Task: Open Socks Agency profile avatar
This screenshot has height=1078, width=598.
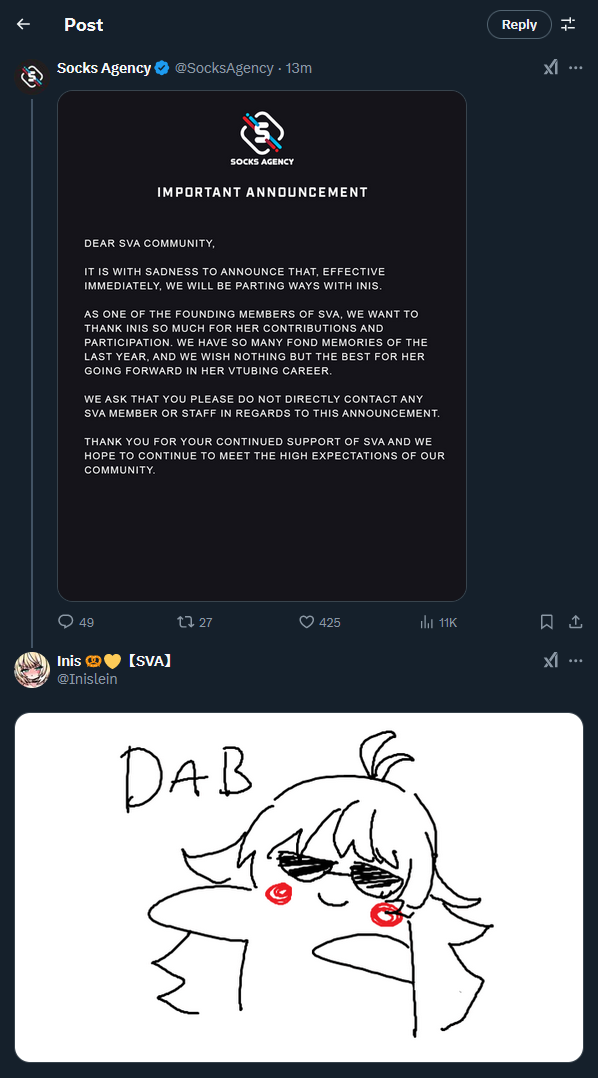Action: pos(32,76)
